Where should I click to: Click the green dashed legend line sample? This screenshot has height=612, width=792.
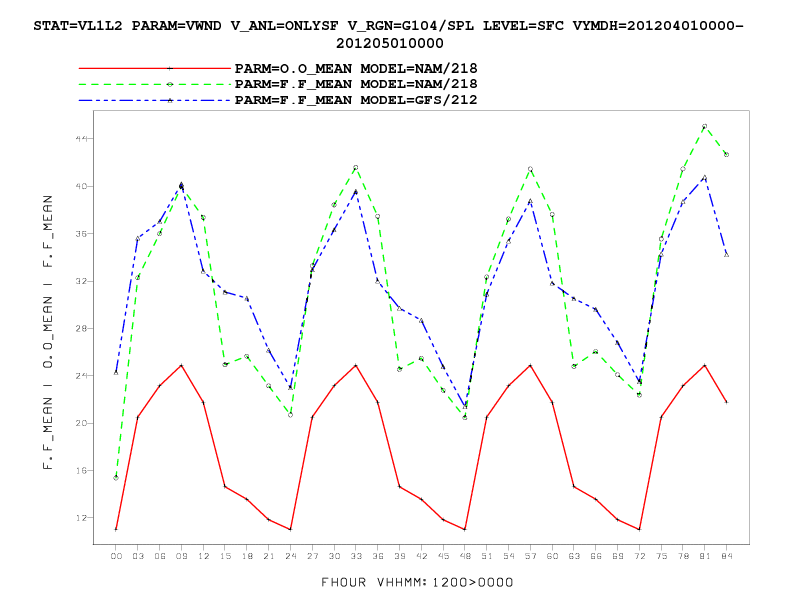click(155, 84)
